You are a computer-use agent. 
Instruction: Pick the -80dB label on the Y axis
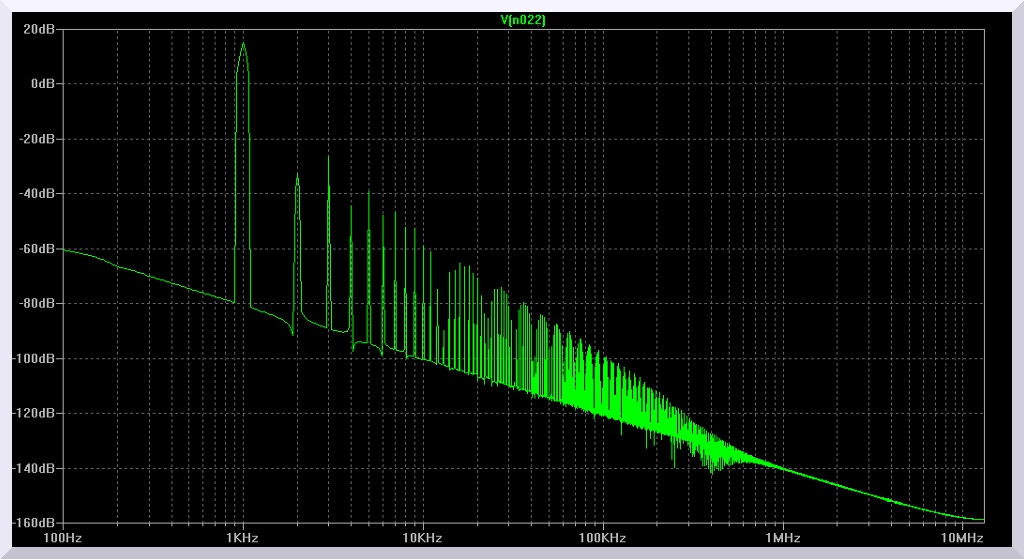38,304
